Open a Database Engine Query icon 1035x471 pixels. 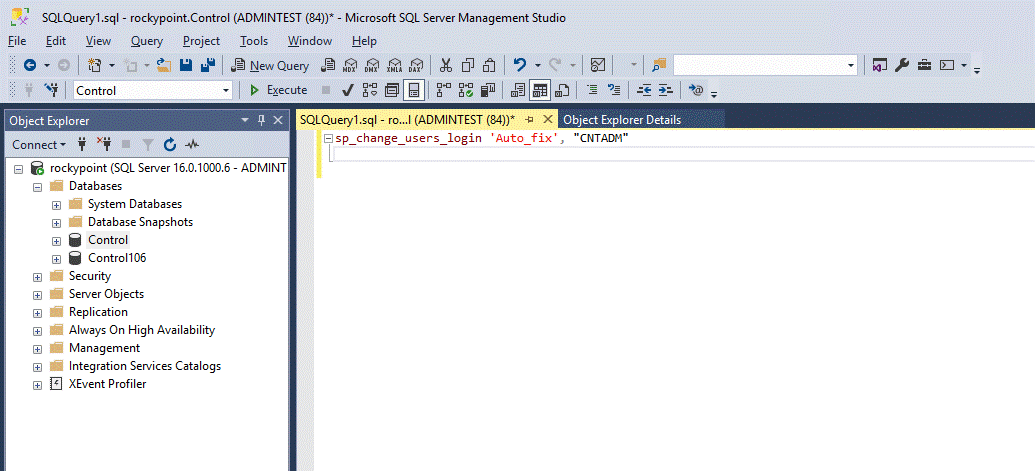(x=327, y=65)
